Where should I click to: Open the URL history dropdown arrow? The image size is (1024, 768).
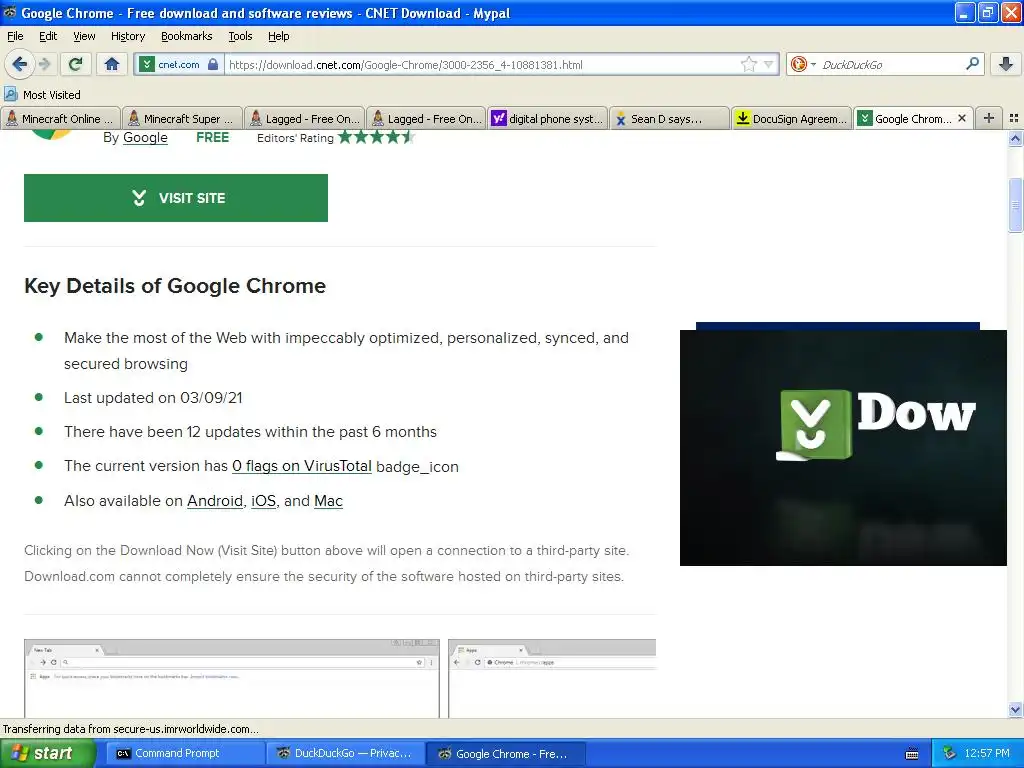[x=769, y=64]
